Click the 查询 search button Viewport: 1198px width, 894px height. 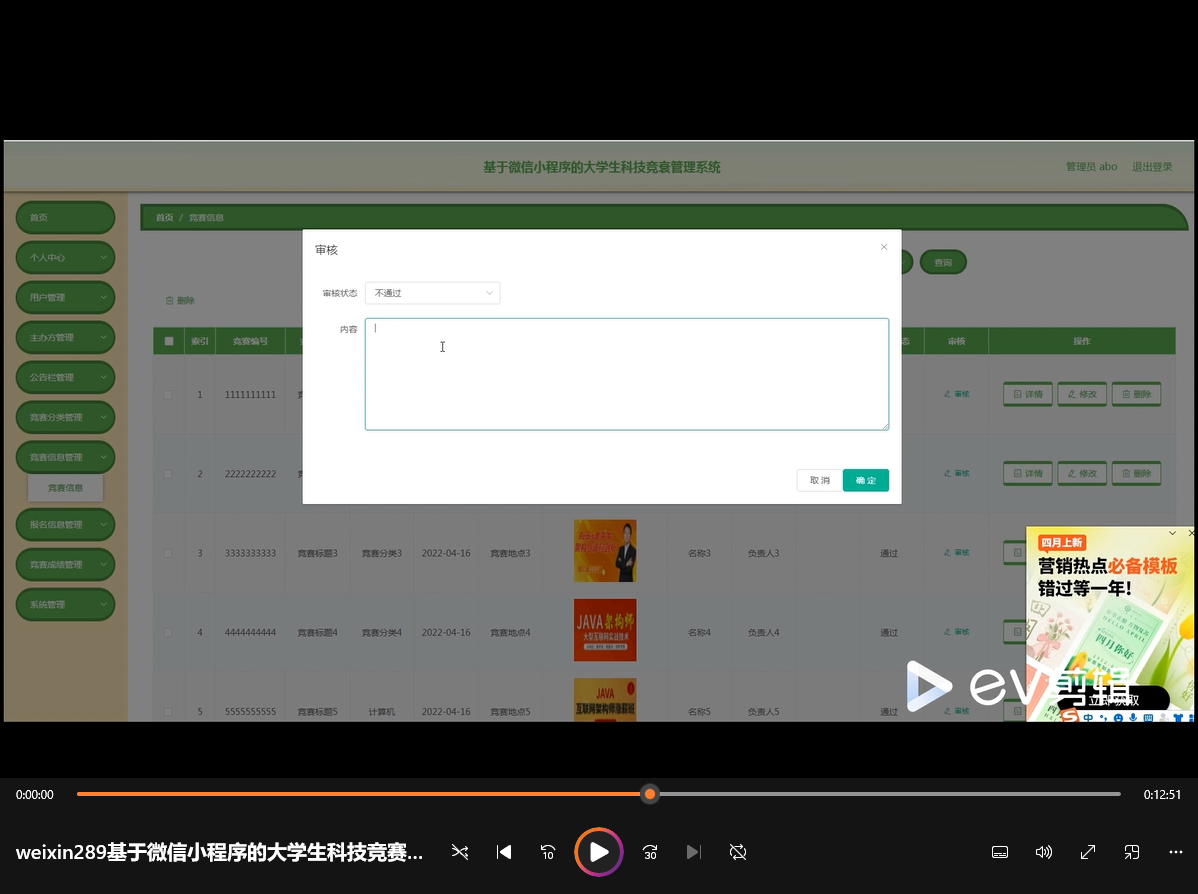pos(943,262)
